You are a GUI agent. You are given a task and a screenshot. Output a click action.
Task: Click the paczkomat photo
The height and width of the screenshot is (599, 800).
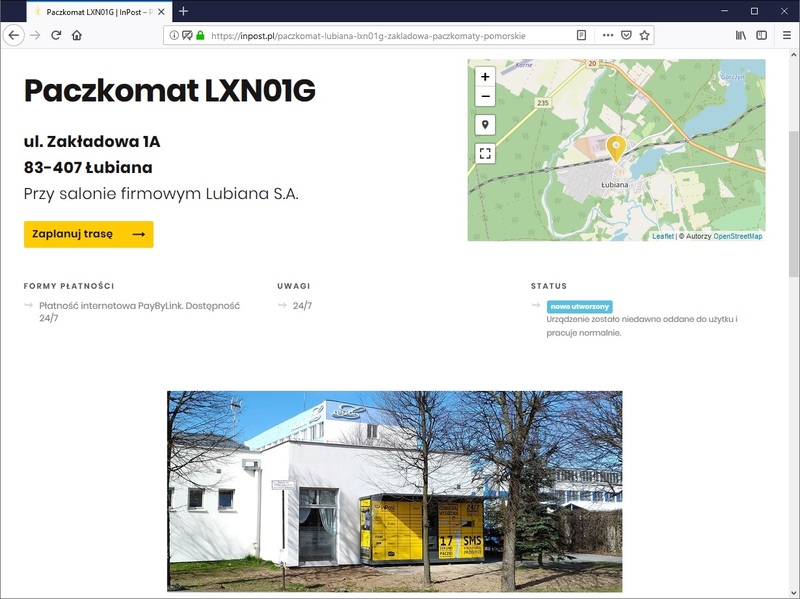pyautogui.click(x=394, y=491)
